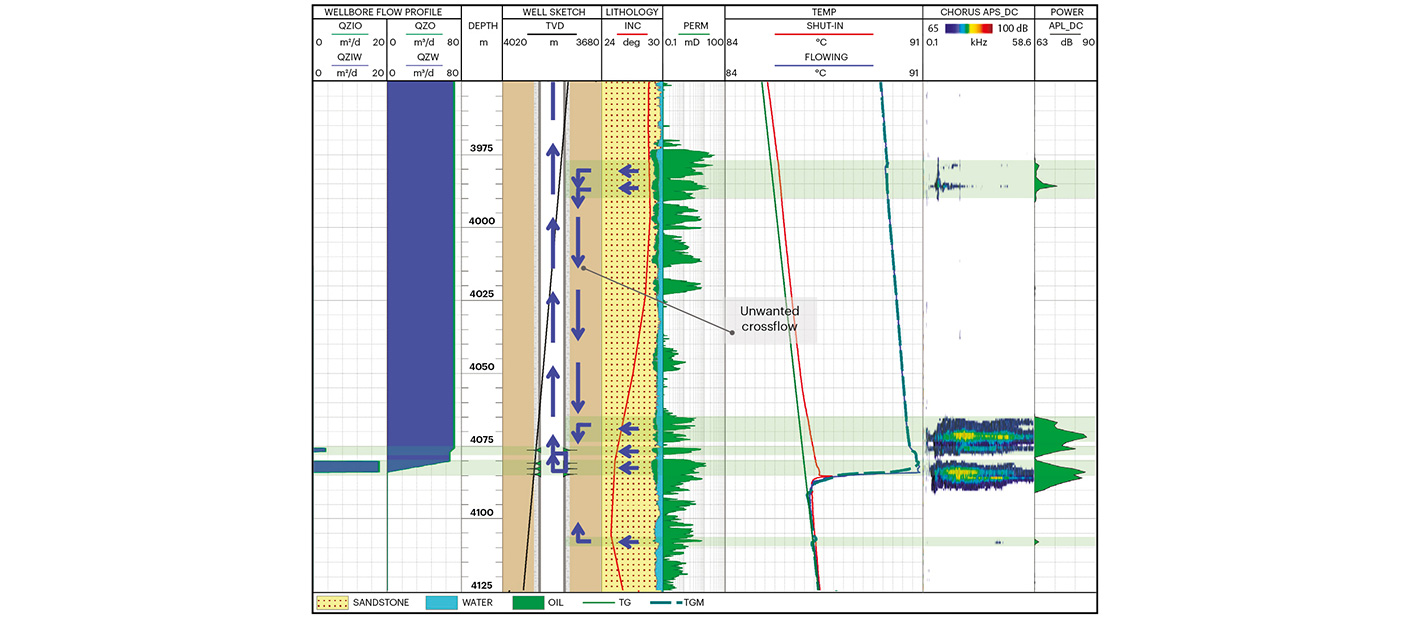
Task: Select the PERM curve label
Action: pyautogui.click(x=693, y=26)
